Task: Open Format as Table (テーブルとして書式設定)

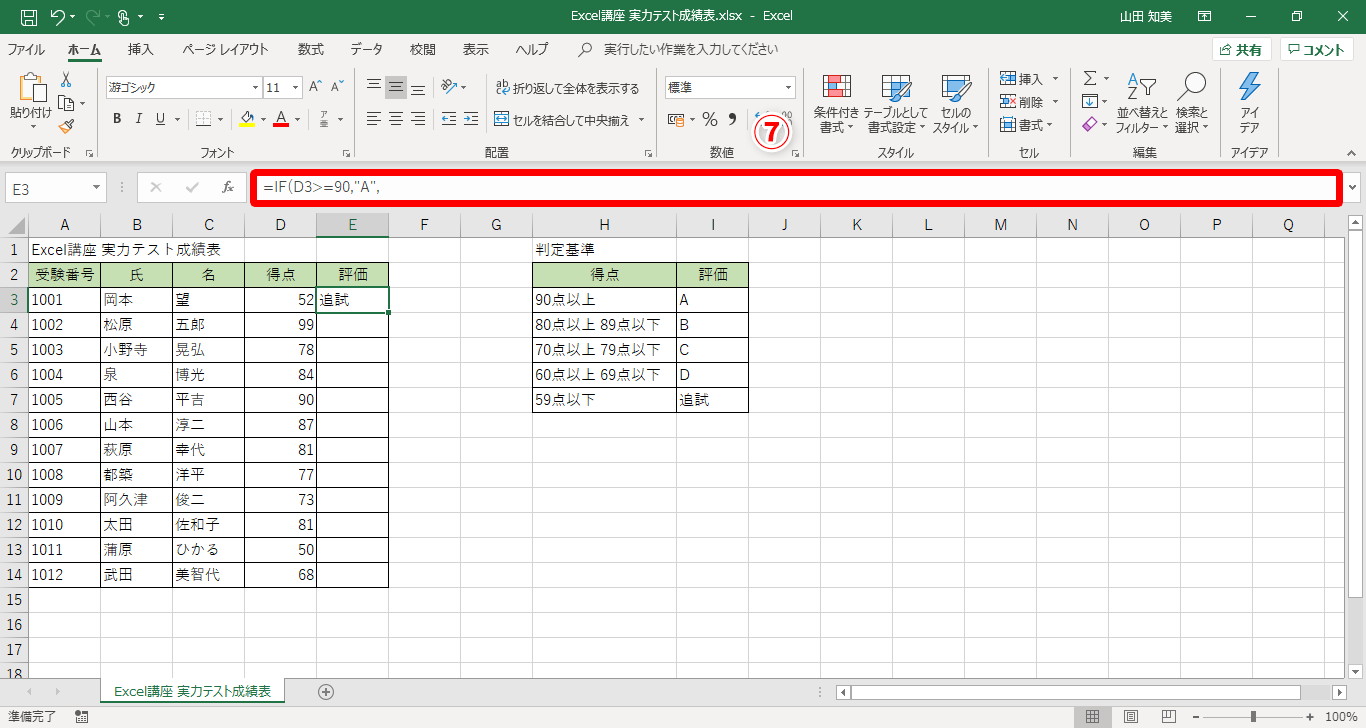Action: 896,105
